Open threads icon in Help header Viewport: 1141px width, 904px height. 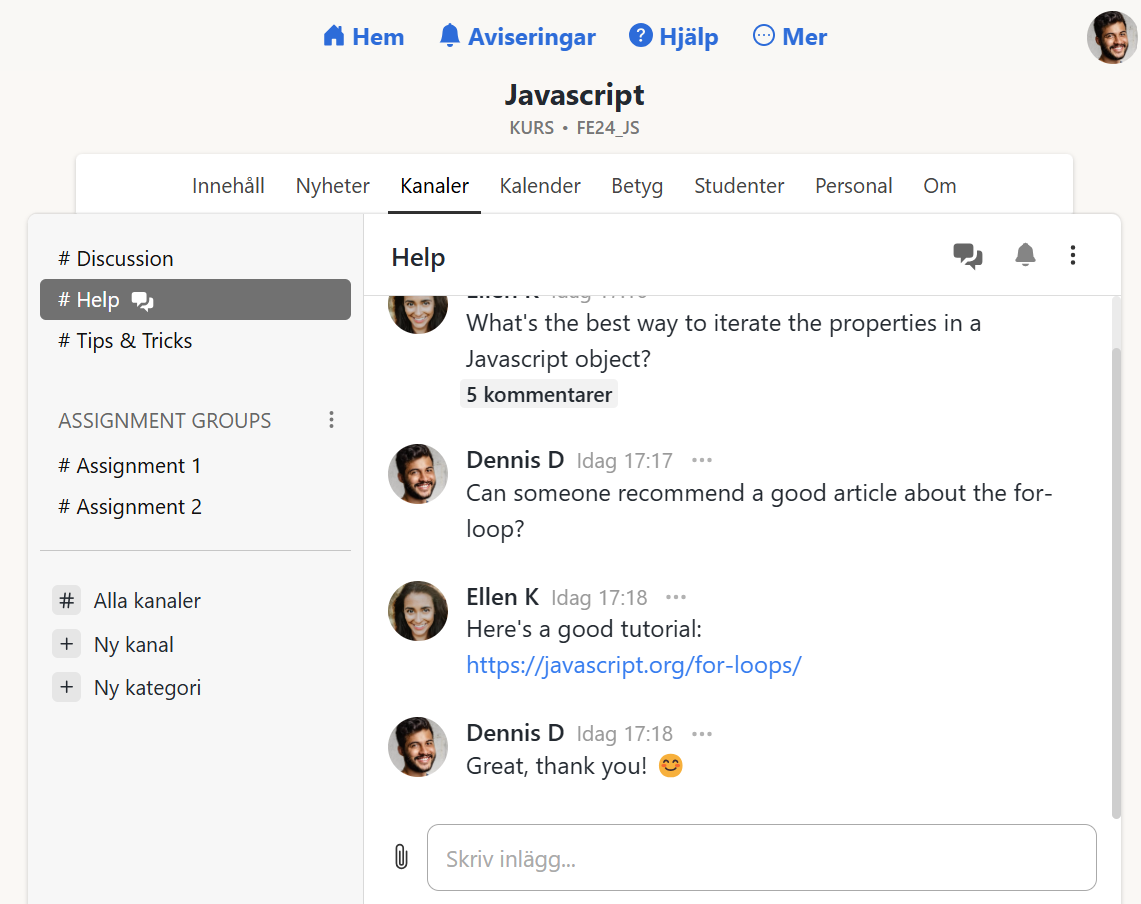pyautogui.click(x=967, y=256)
